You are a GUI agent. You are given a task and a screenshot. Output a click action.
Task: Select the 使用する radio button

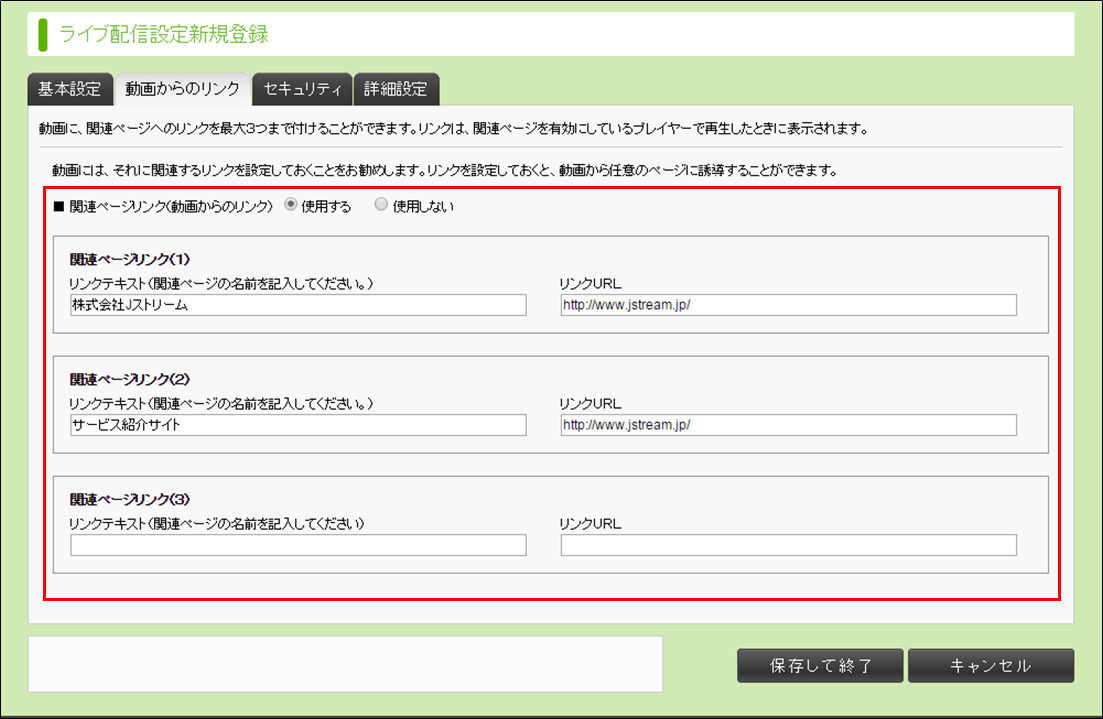coord(291,205)
